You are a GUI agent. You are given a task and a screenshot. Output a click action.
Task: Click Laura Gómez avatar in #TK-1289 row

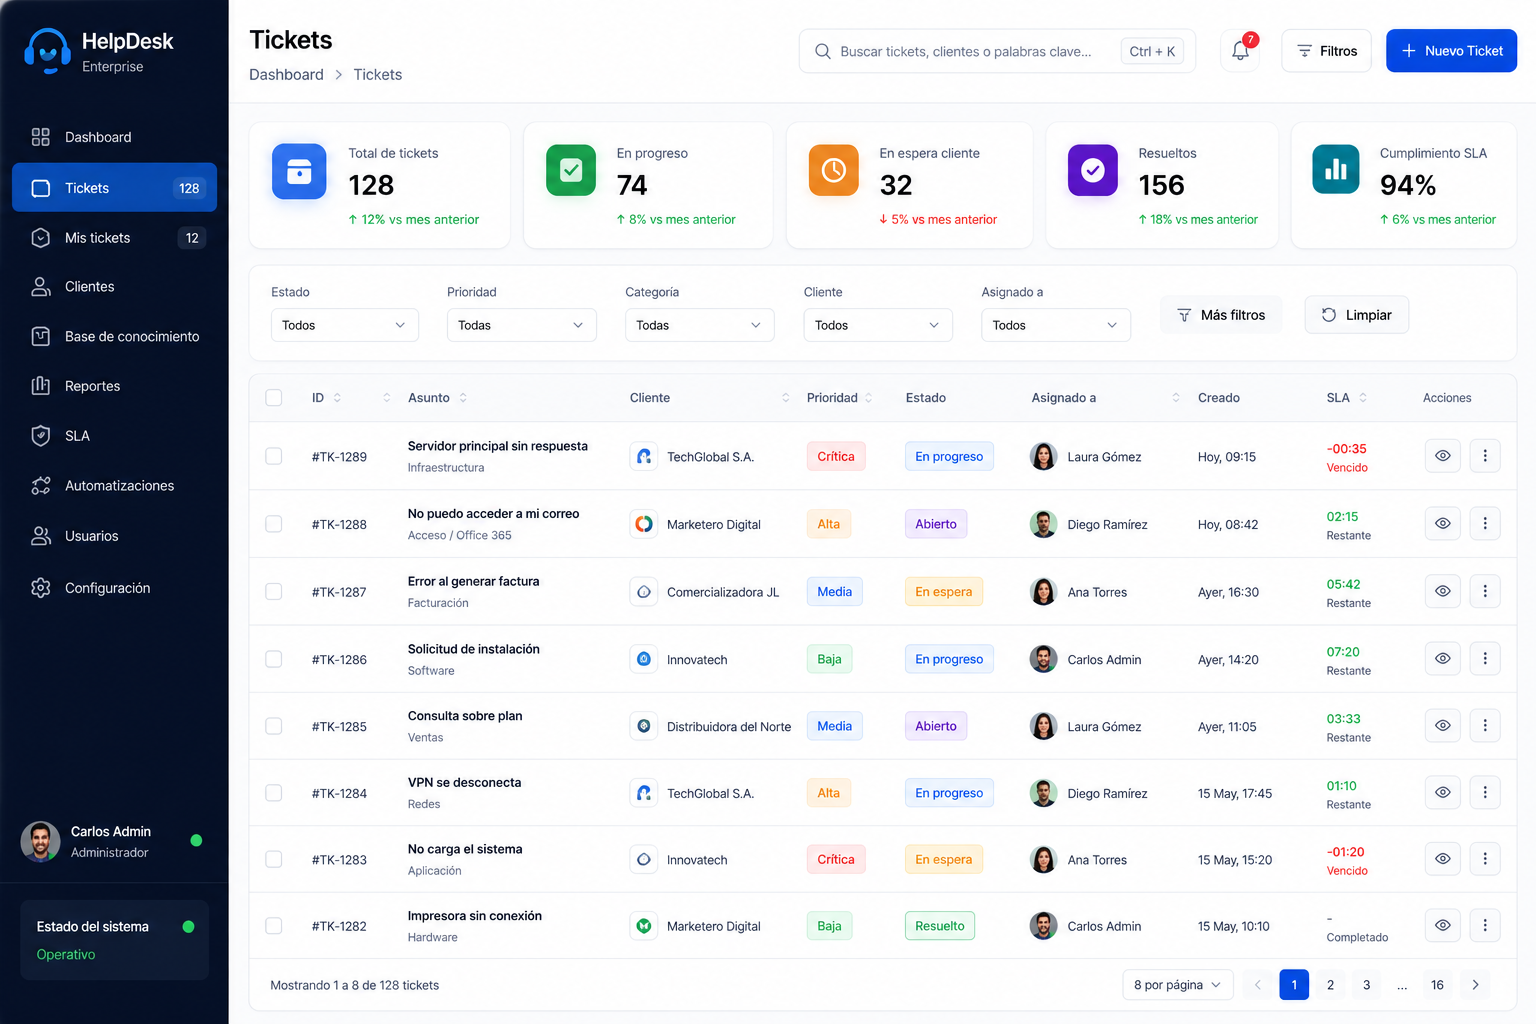click(x=1043, y=456)
